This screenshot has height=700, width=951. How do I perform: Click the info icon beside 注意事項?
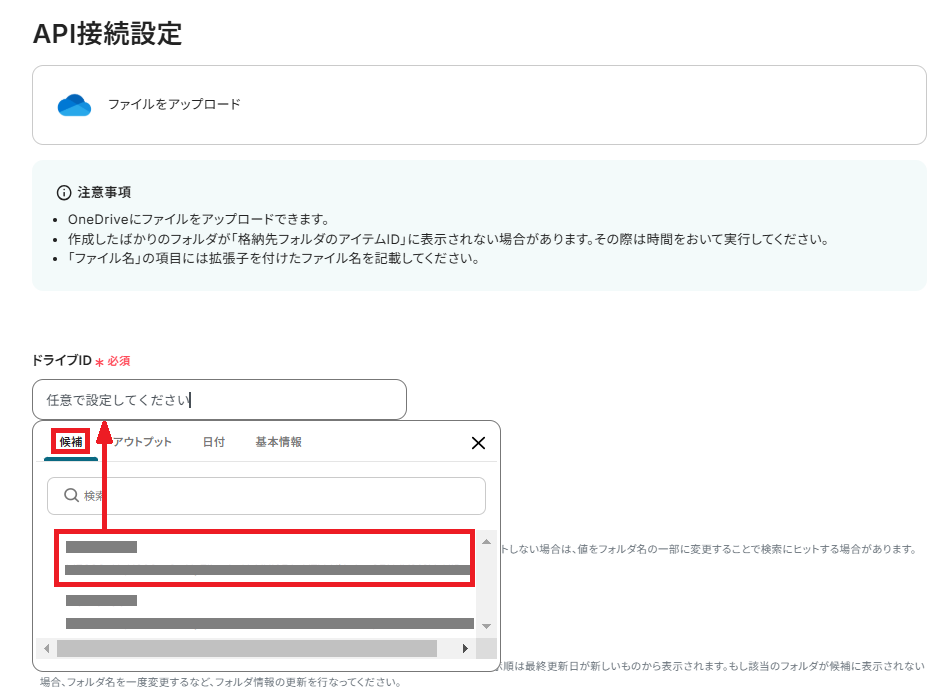(x=64, y=192)
